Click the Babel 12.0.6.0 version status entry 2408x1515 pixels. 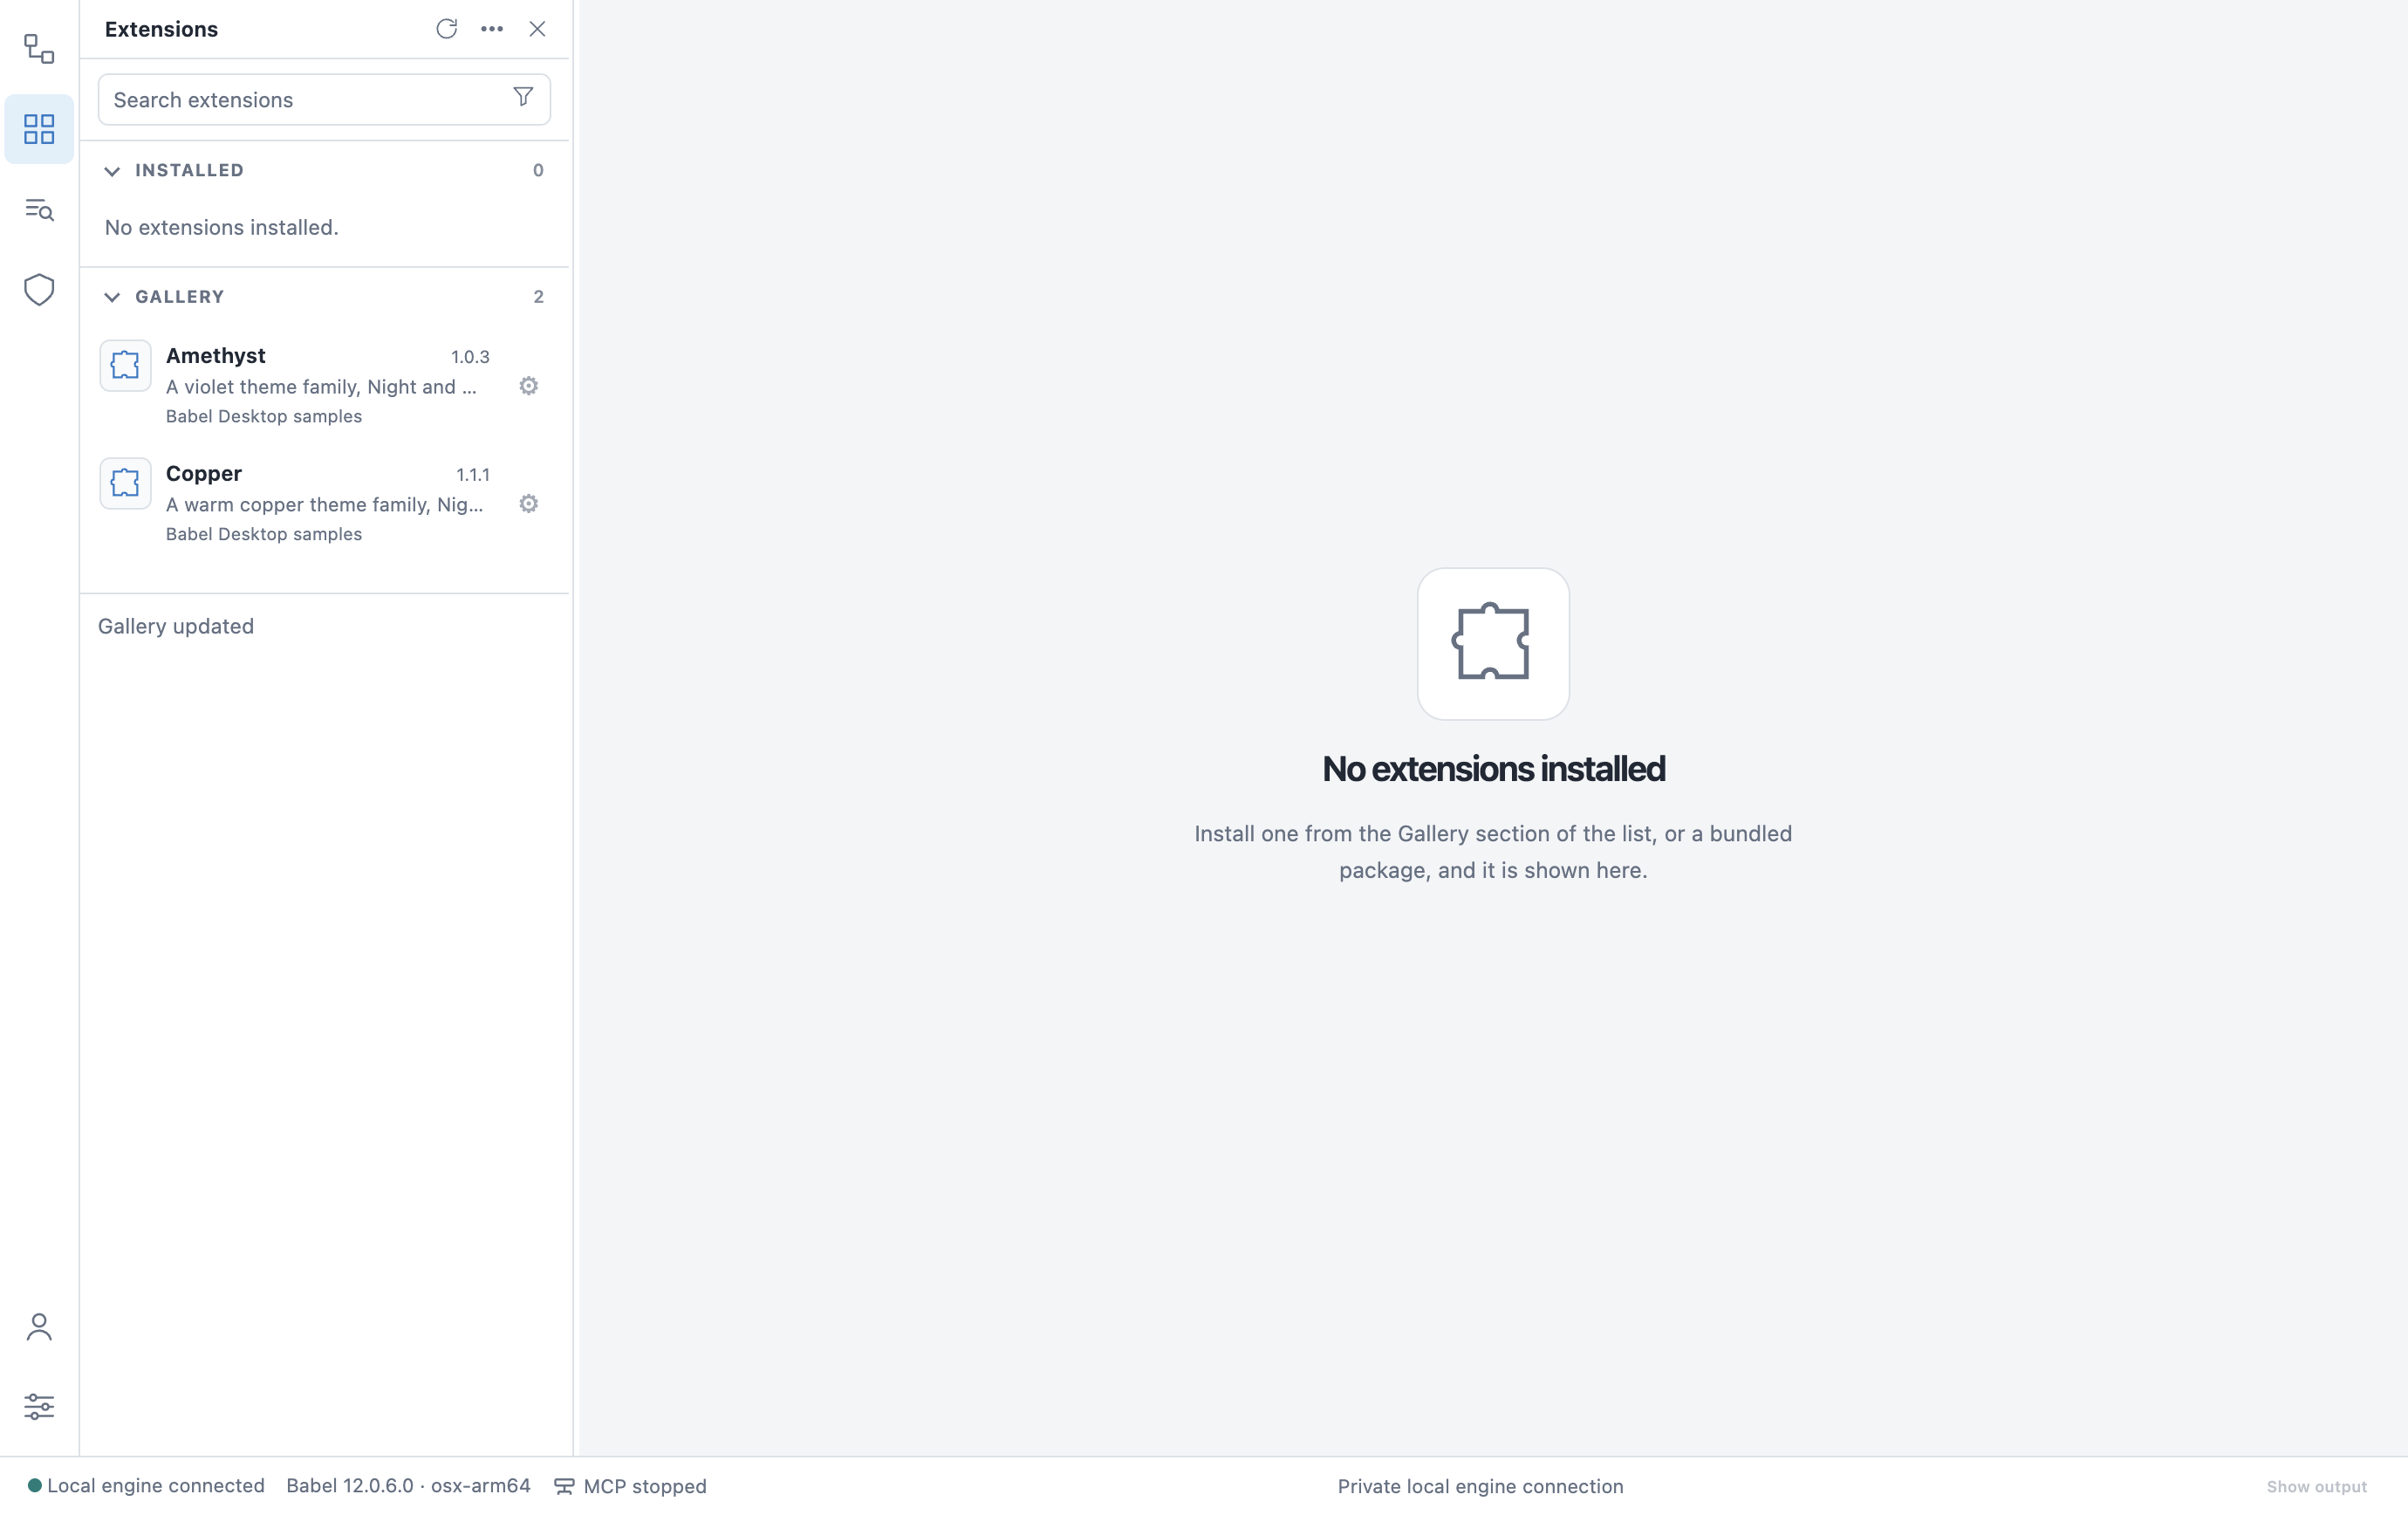tap(408, 1486)
